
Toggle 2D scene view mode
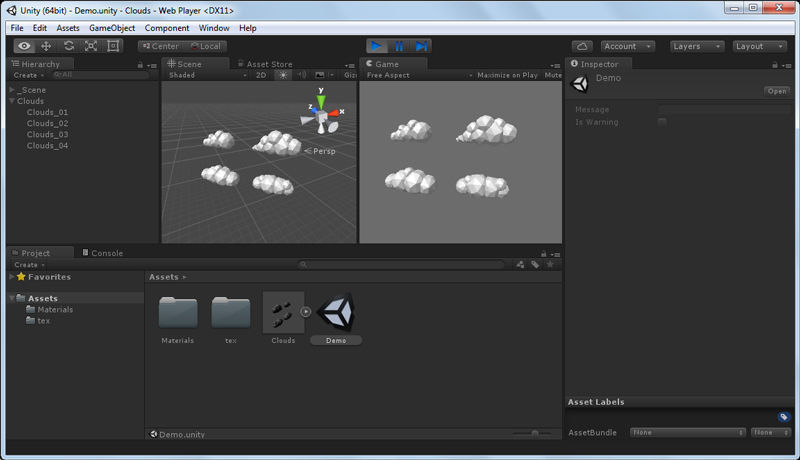(x=261, y=75)
